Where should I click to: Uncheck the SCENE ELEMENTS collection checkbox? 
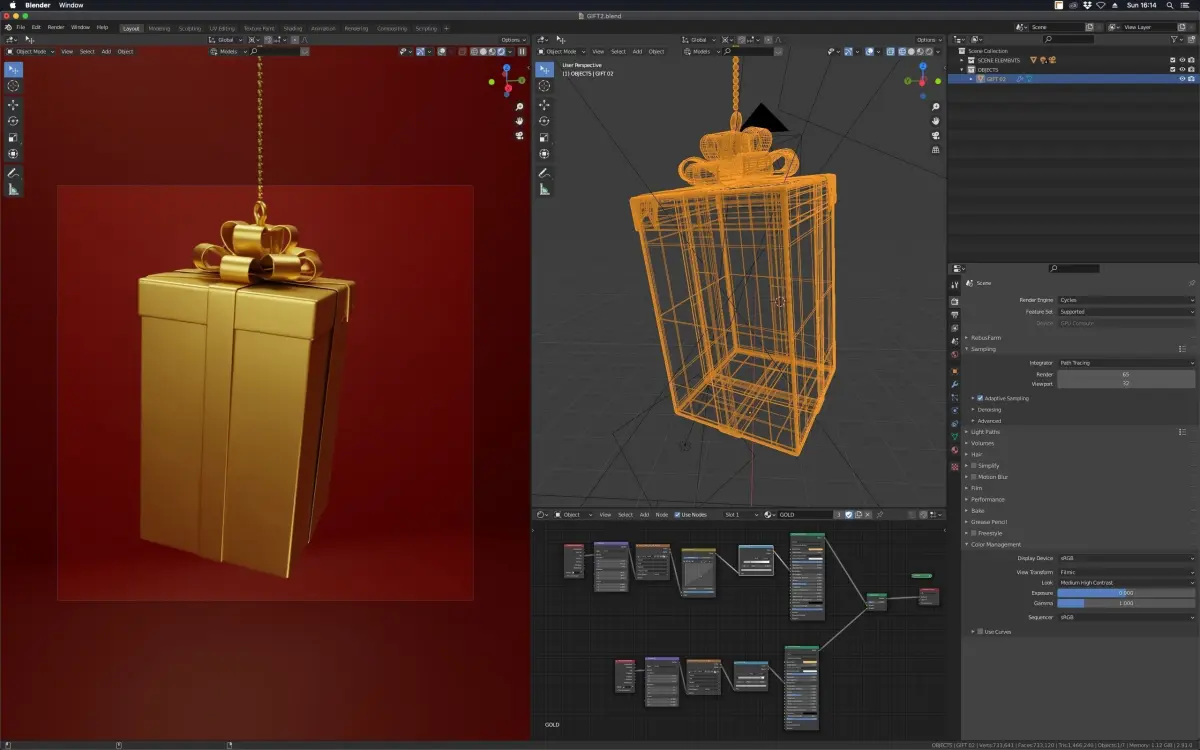click(1173, 60)
